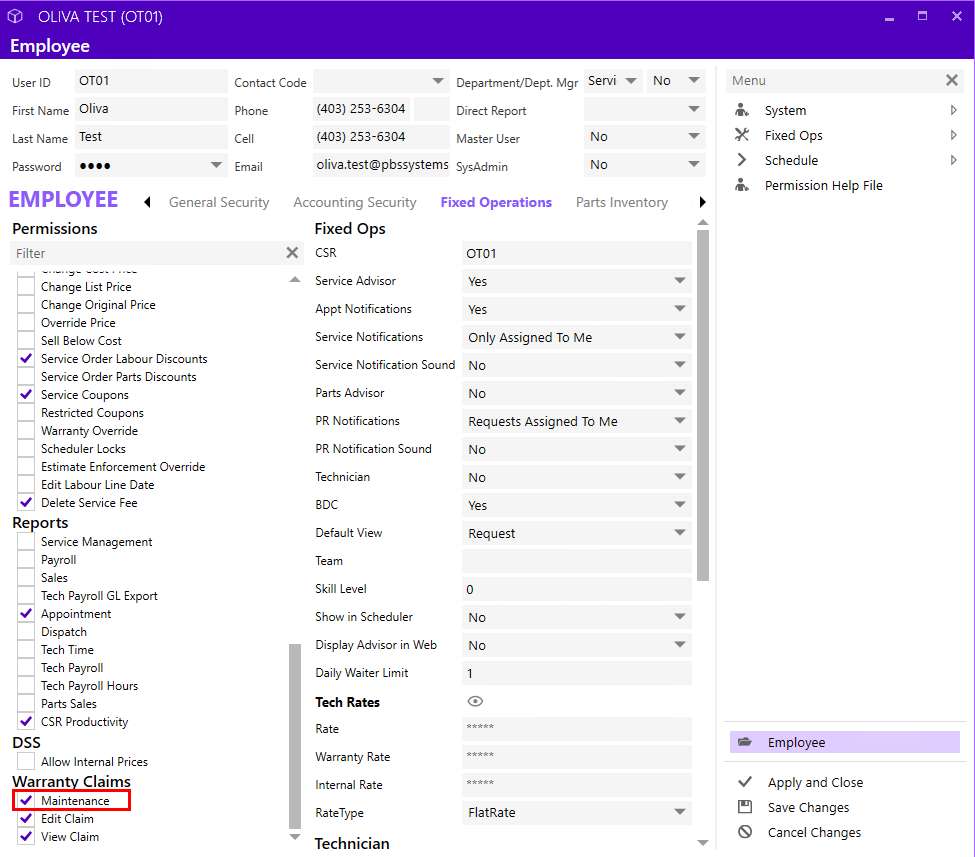Check the Service Management report checkbox

25,541
